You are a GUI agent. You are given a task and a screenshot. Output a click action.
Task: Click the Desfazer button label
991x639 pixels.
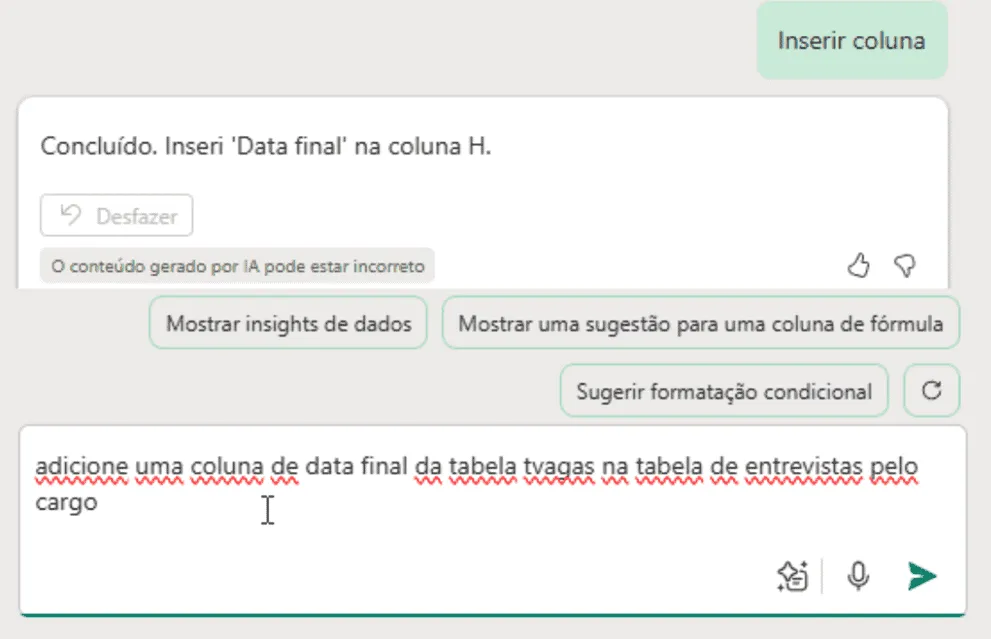pos(137,216)
